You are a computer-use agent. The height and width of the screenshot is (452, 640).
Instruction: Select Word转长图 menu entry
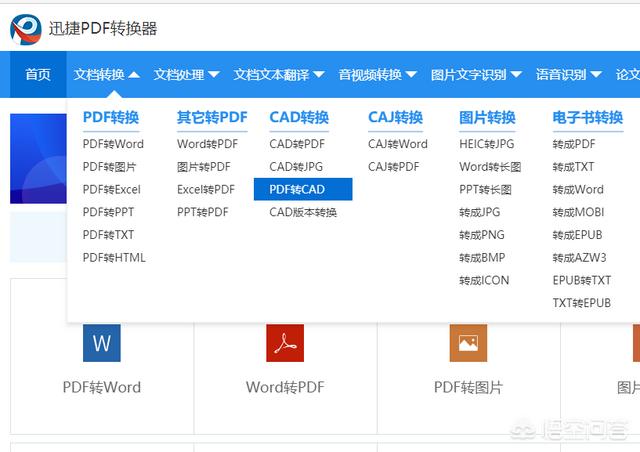coord(490,167)
